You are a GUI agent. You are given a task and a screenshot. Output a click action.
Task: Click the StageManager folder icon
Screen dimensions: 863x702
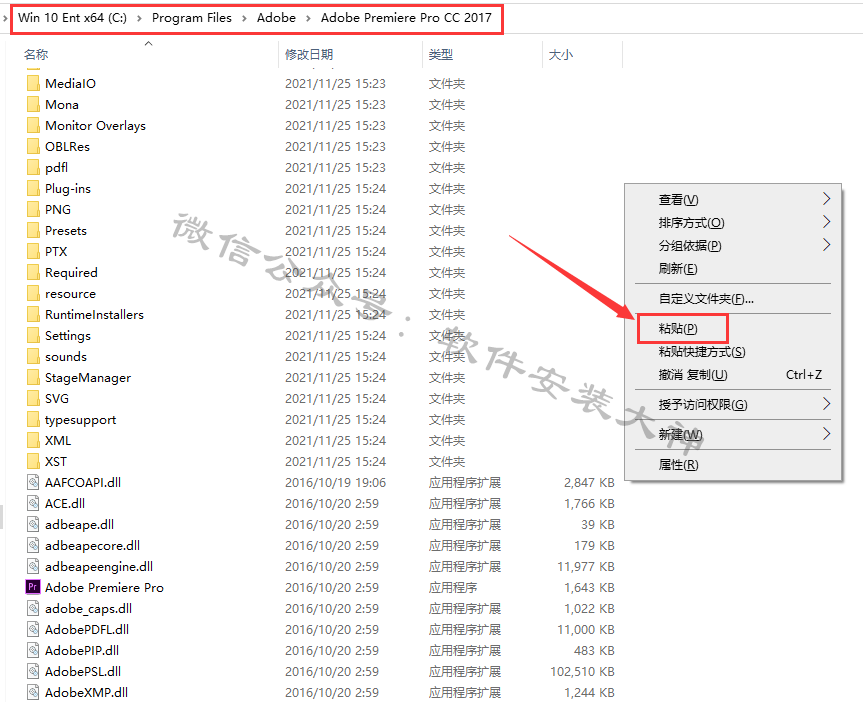pos(33,378)
